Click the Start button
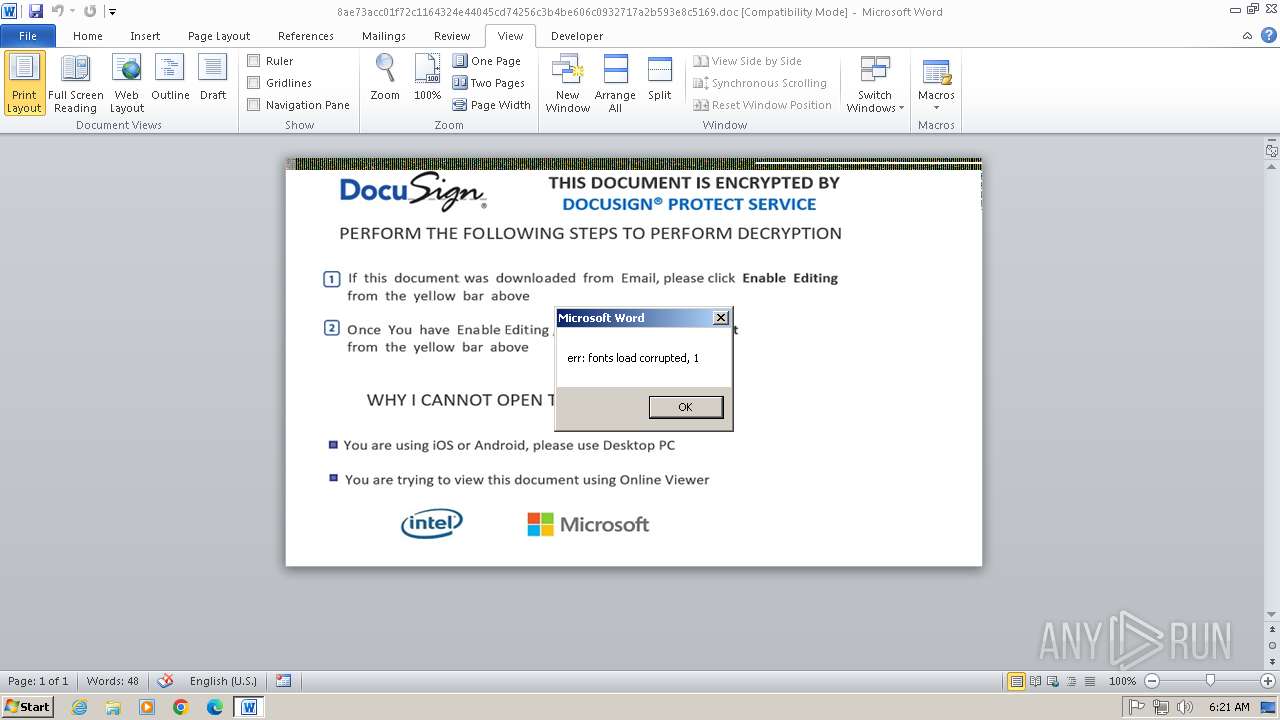1280x720 pixels. click(x=27, y=707)
